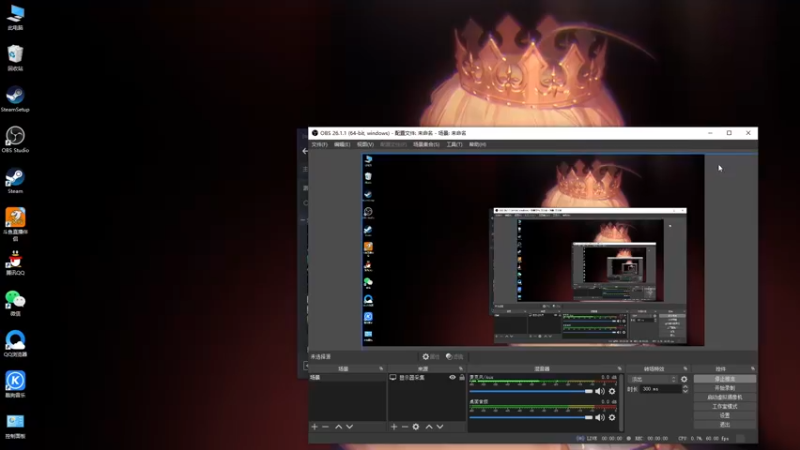Open the Steam desktop shortcut

tap(15, 181)
